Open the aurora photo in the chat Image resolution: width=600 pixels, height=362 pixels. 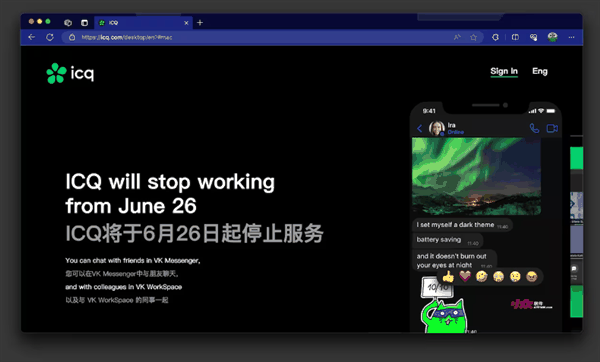(476, 176)
